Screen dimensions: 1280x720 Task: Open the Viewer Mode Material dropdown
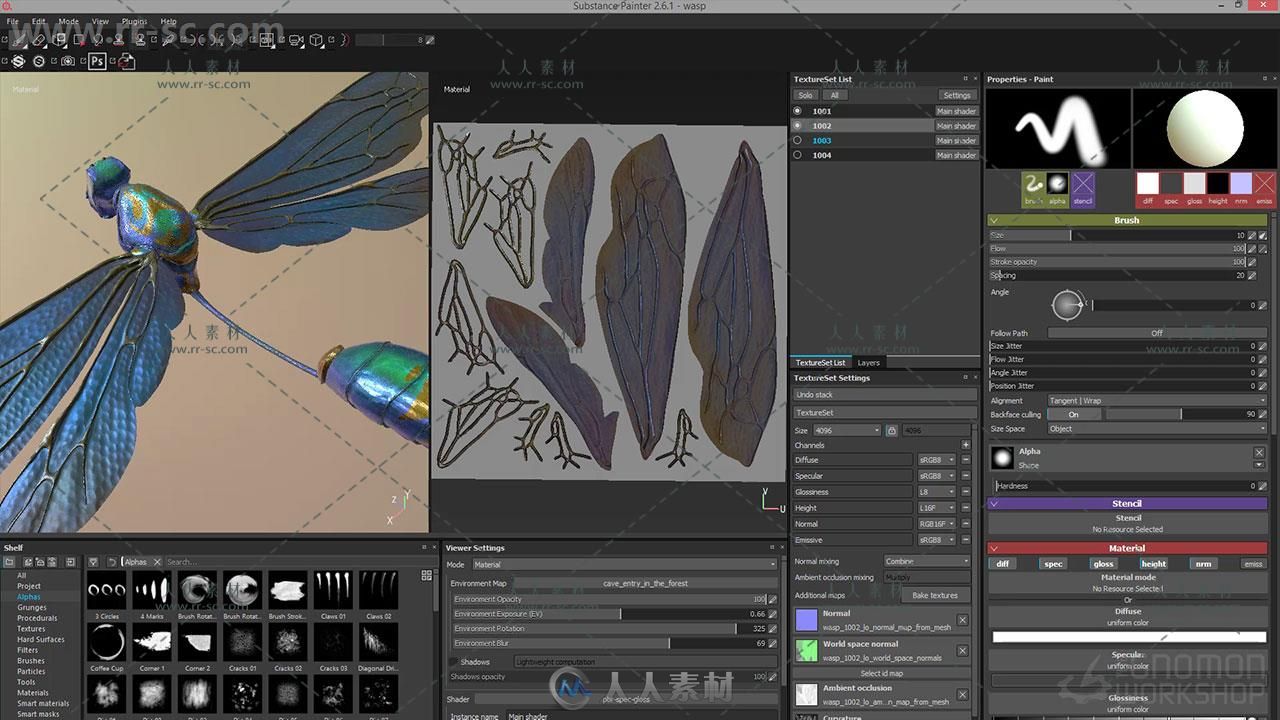point(624,565)
